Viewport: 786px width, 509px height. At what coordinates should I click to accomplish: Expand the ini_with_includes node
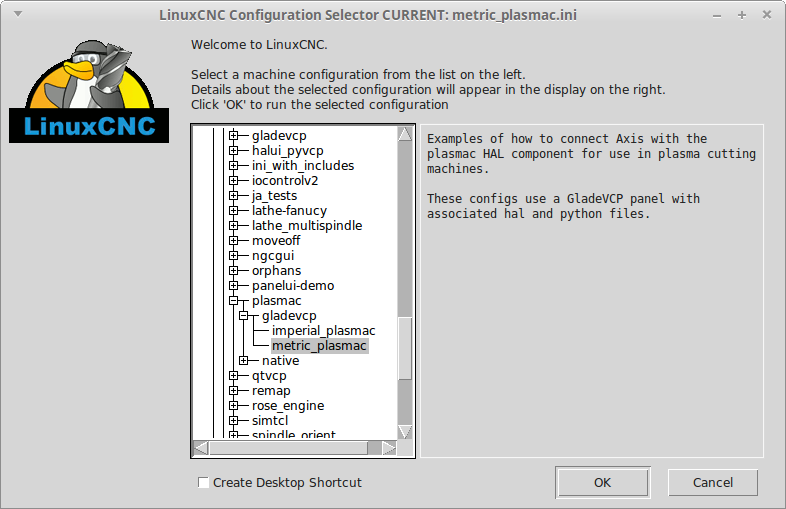234,165
